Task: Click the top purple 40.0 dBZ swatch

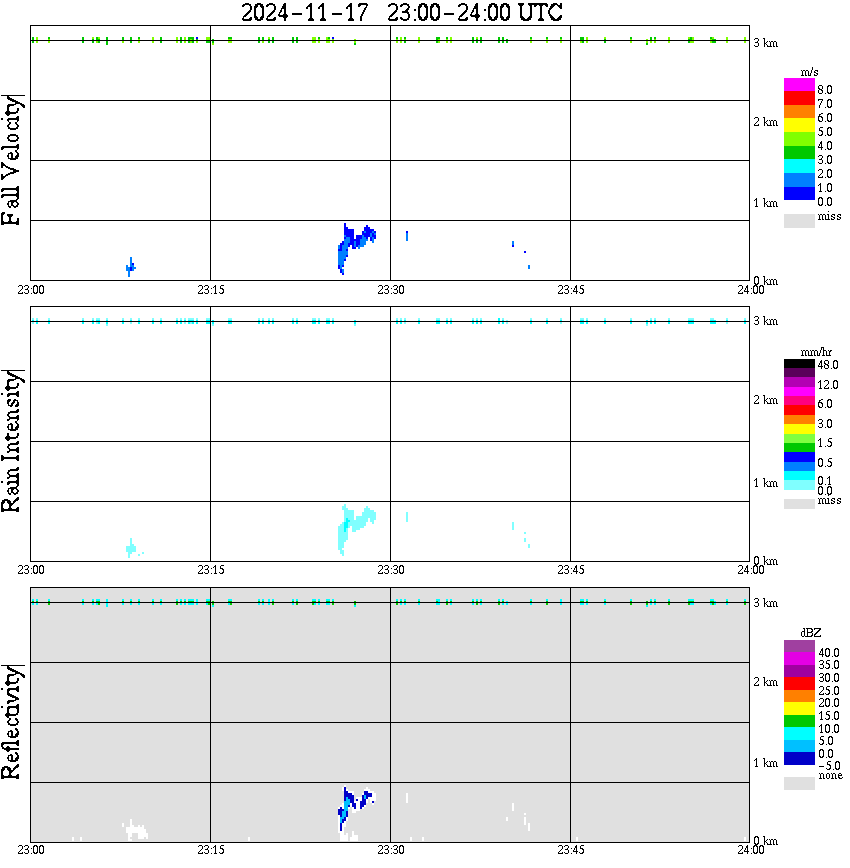Action: [x=799, y=647]
